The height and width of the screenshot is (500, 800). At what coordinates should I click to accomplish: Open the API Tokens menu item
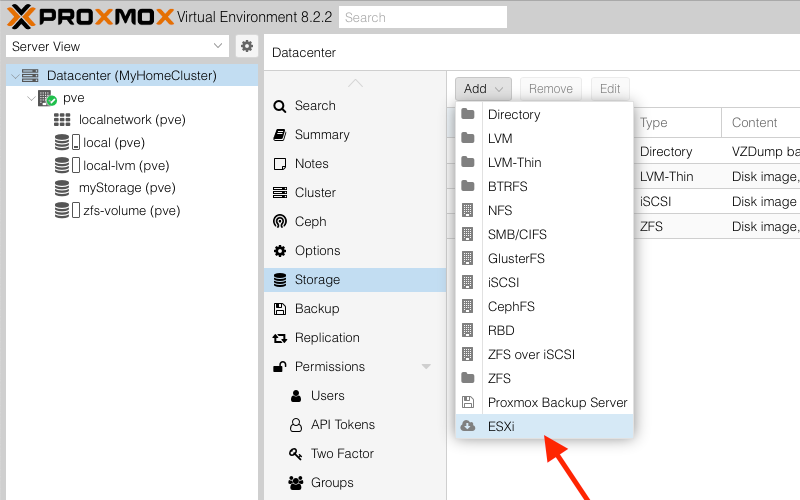point(355,425)
